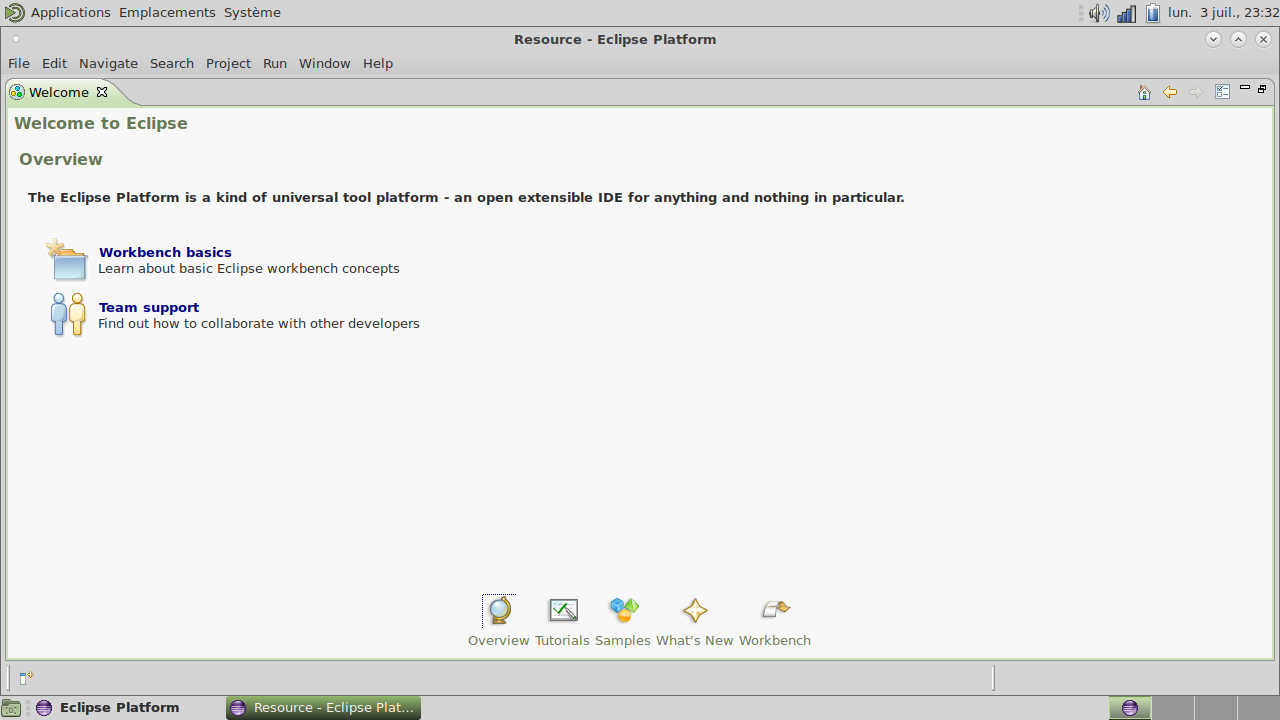Go to the Workbench icon

[x=775, y=610]
